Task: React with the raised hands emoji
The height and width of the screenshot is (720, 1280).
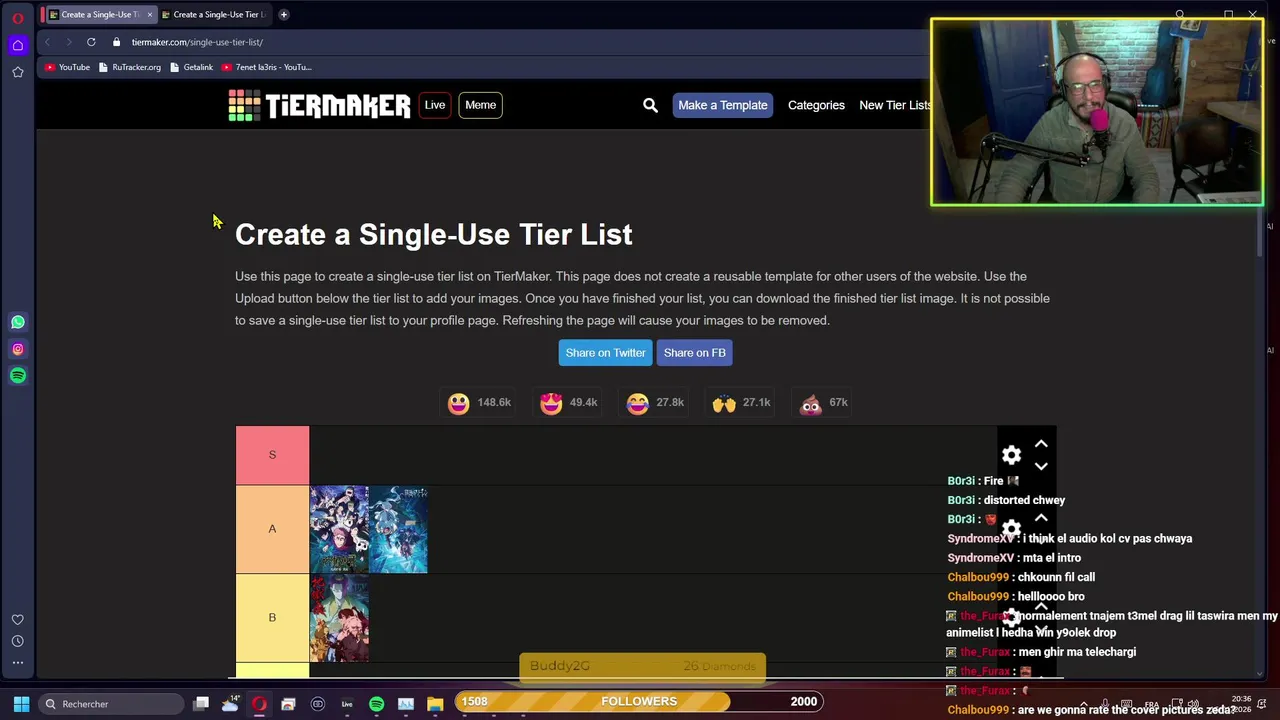Action: (724, 402)
